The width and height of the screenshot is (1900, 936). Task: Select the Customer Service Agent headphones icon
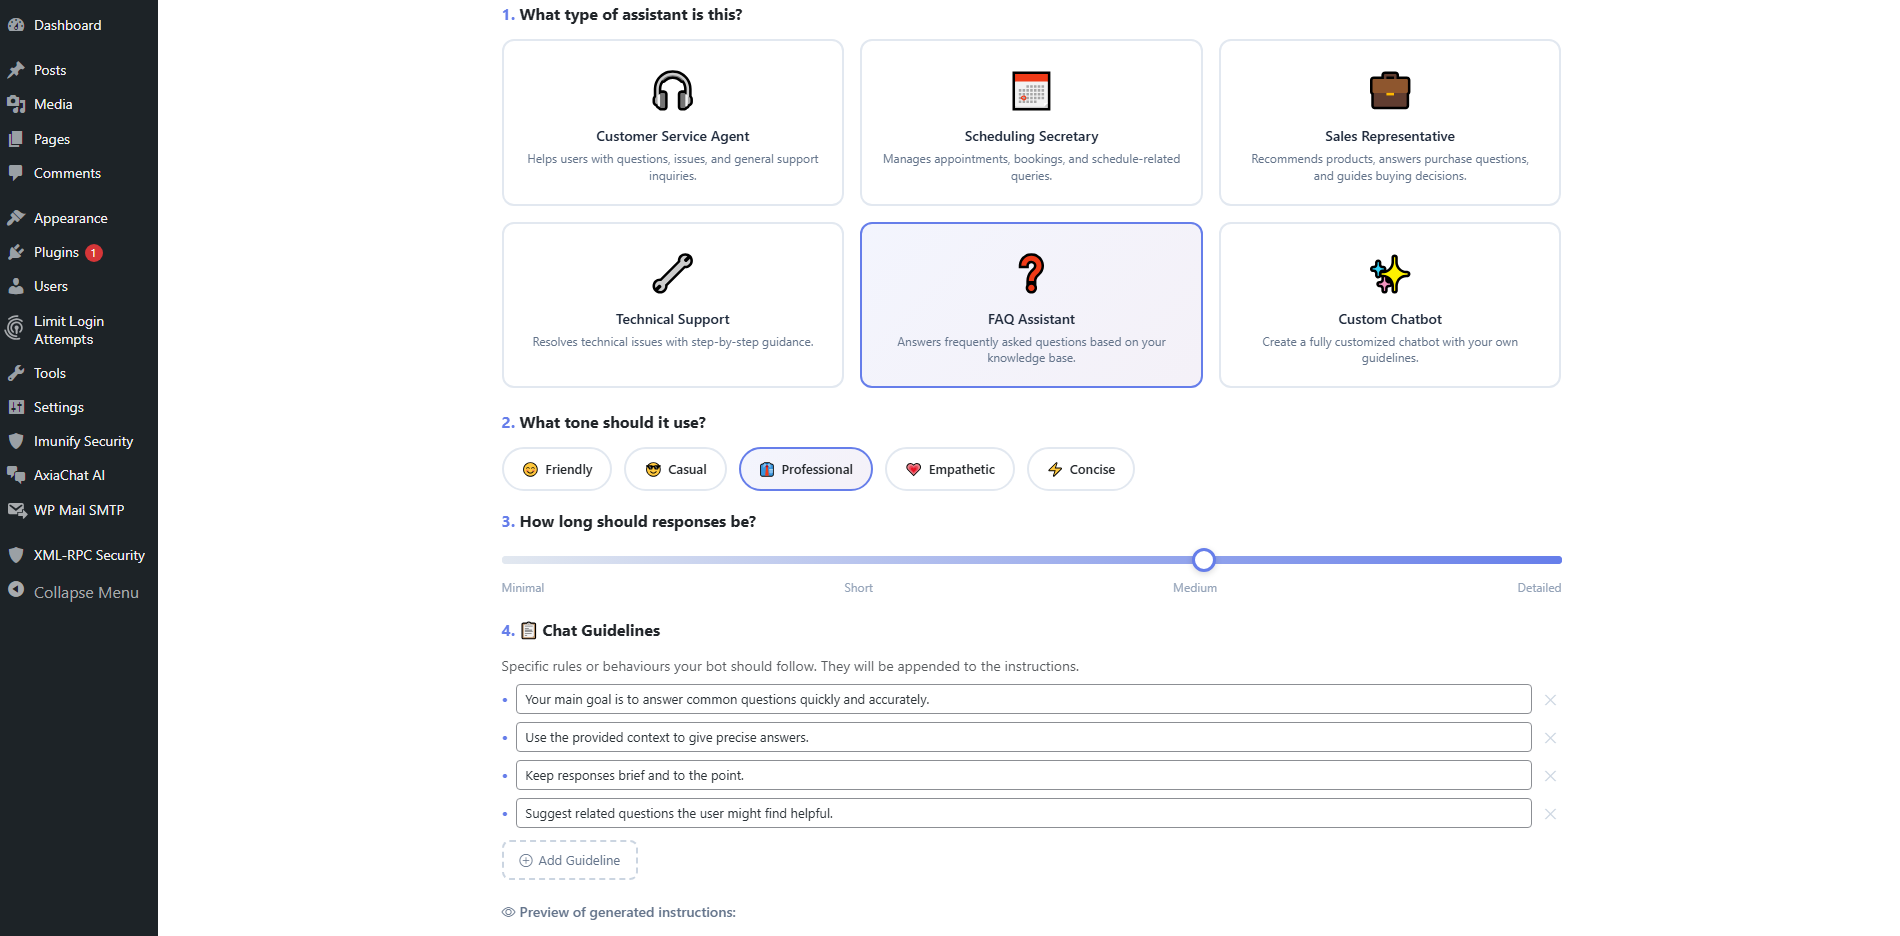(x=672, y=91)
